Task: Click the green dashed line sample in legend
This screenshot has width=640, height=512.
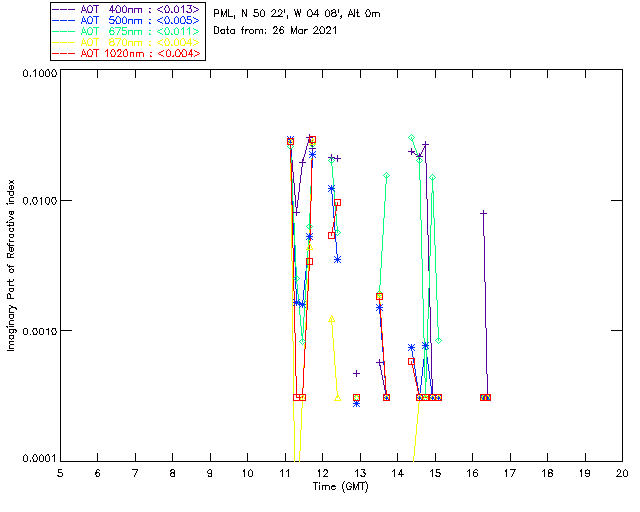Action: (64, 32)
